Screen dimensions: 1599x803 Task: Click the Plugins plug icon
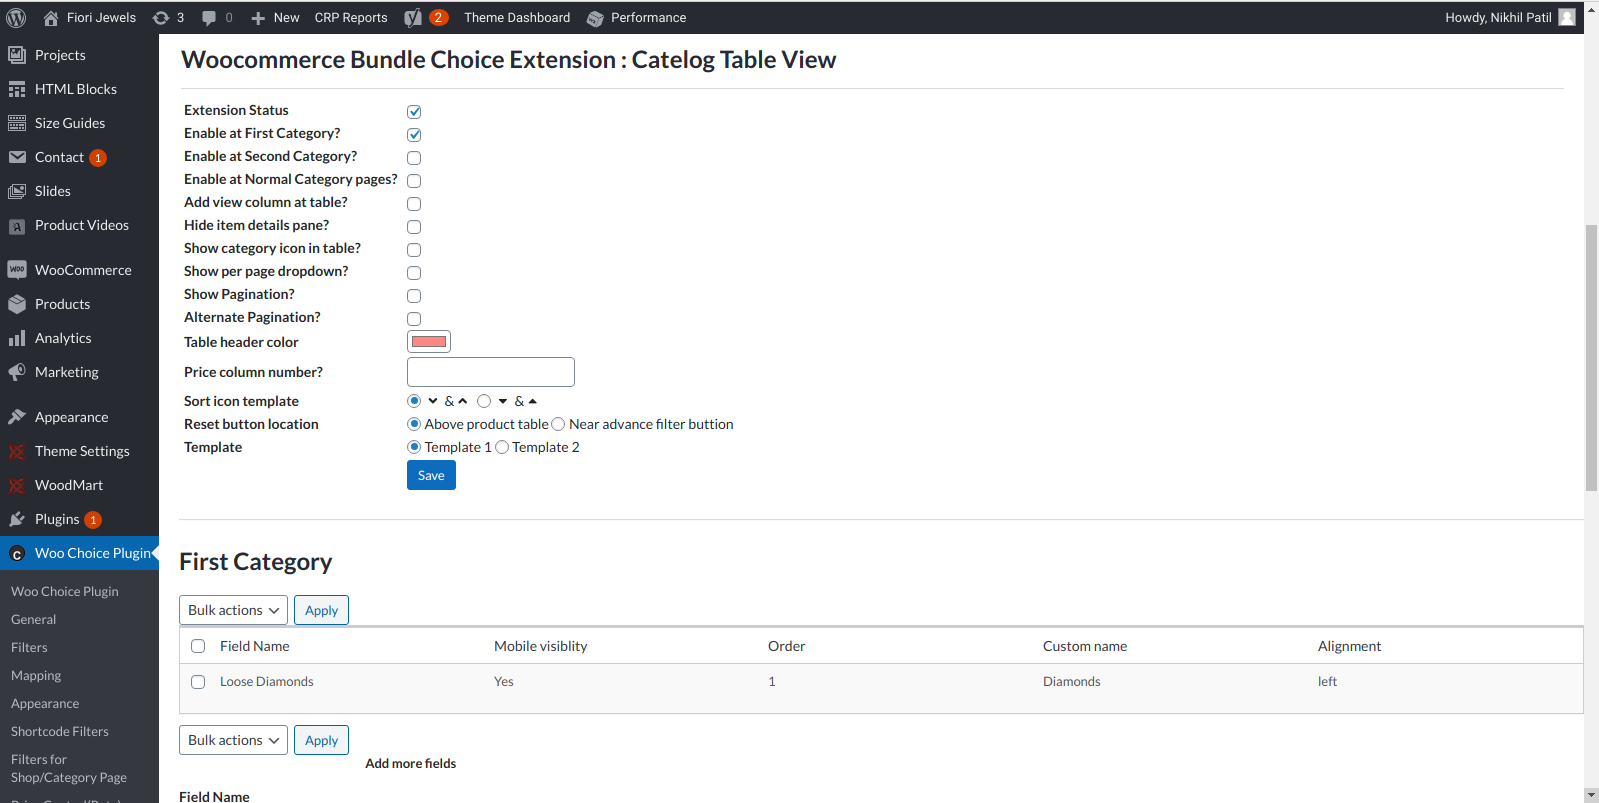(17, 519)
